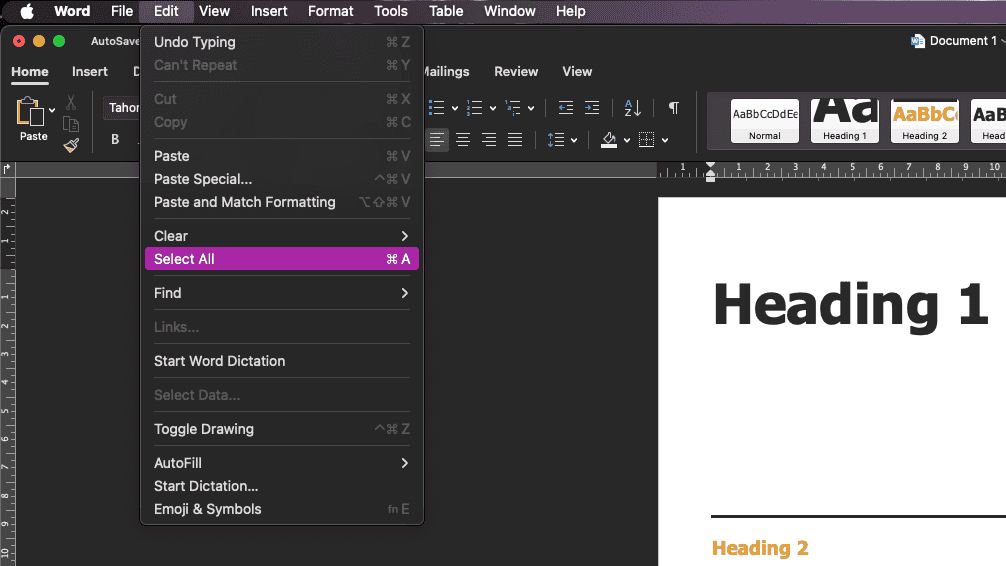Toggle the show paragraph marks icon

[674, 108]
